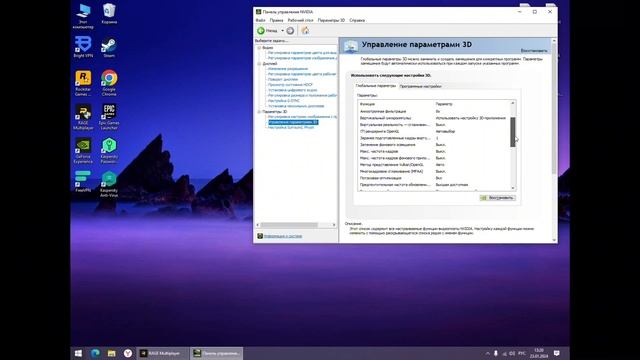Click the settings list scroll-down arrow

tap(513, 188)
